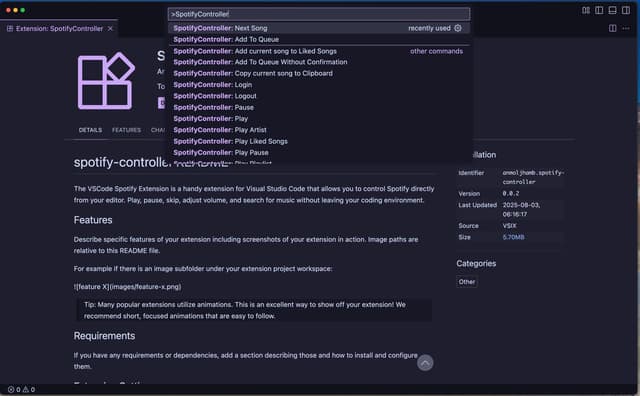The image size is (640, 396).
Task: Run the SpotifyController: Logout command
Action: pyautogui.click(x=319, y=96)
